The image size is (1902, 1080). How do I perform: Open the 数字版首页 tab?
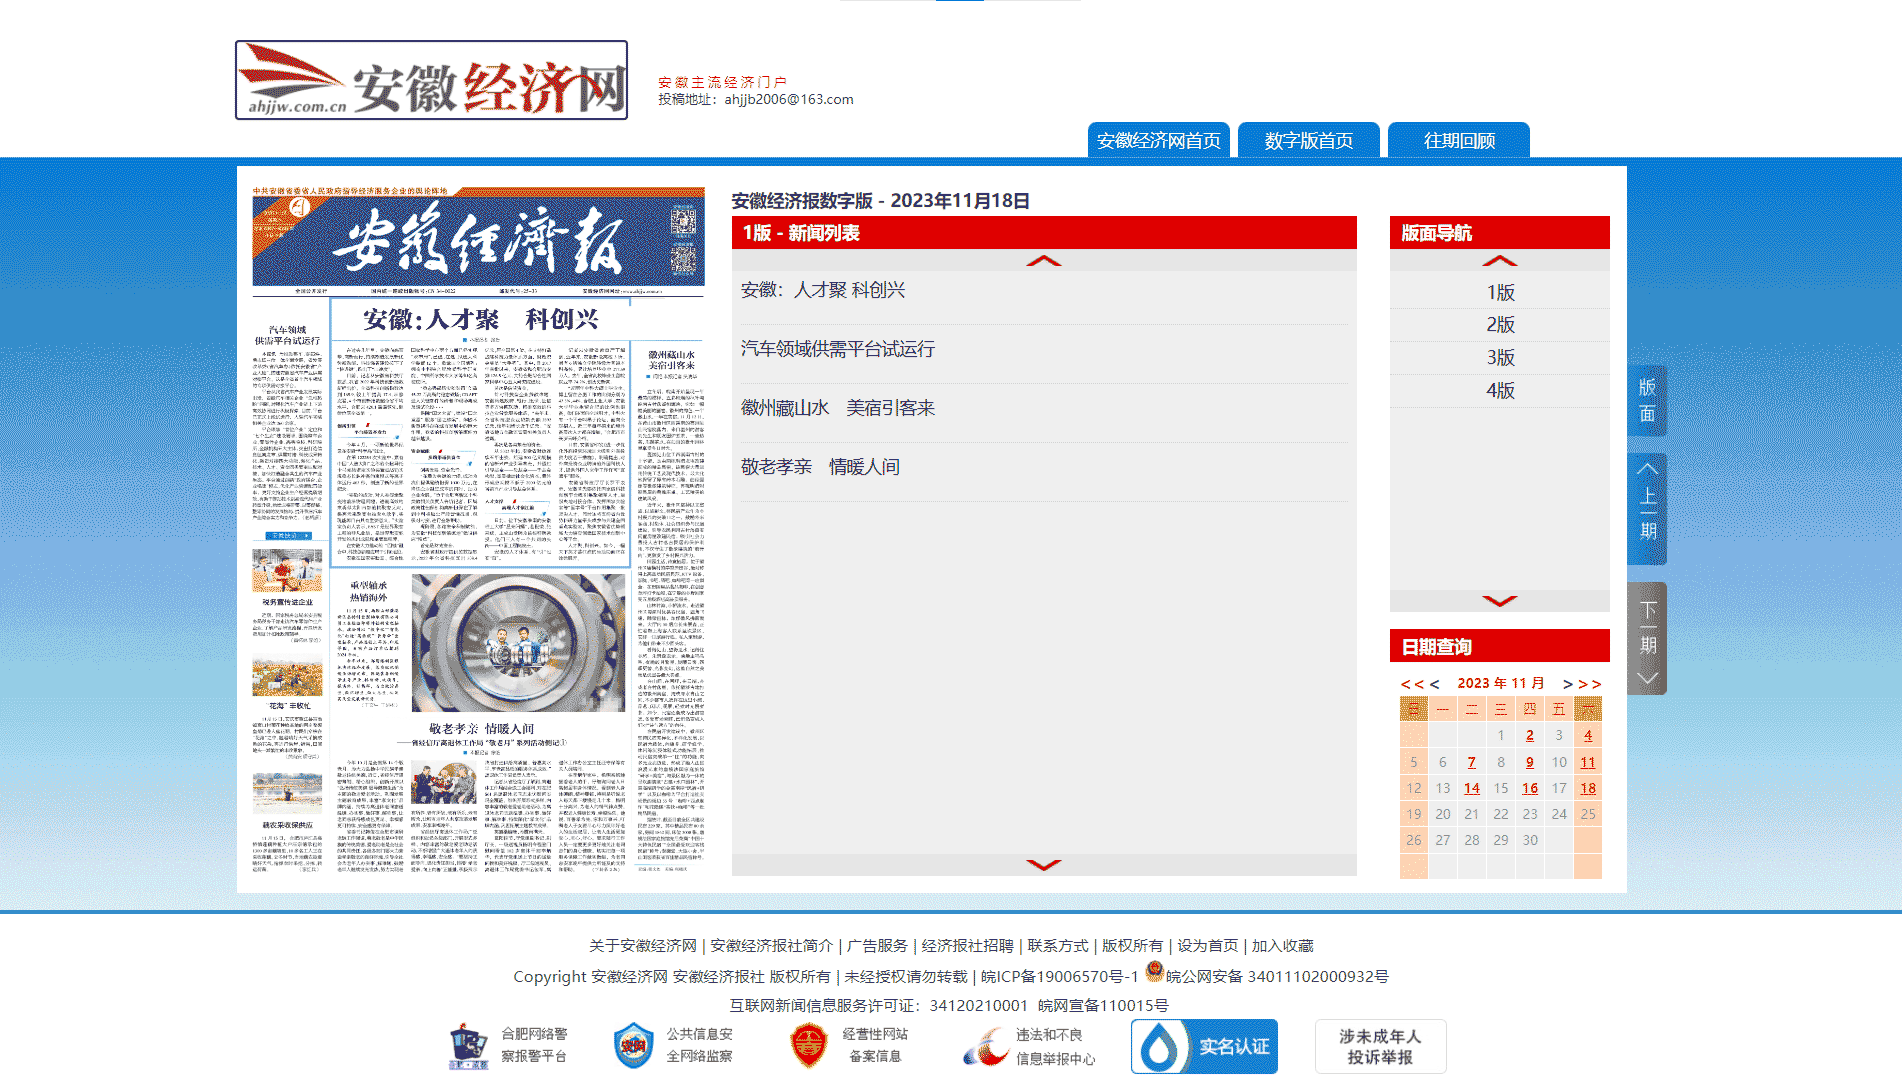(x=1308, y=140)
